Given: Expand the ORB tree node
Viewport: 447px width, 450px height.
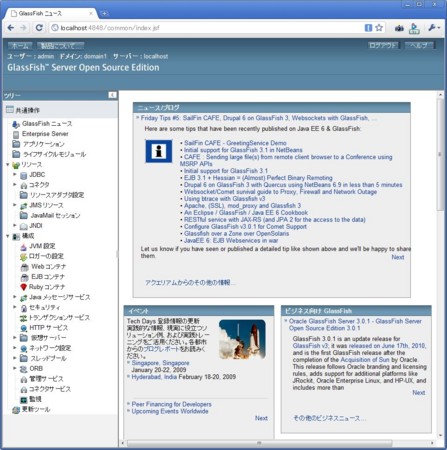Looking at the screenshot, I should pos(15,368).
